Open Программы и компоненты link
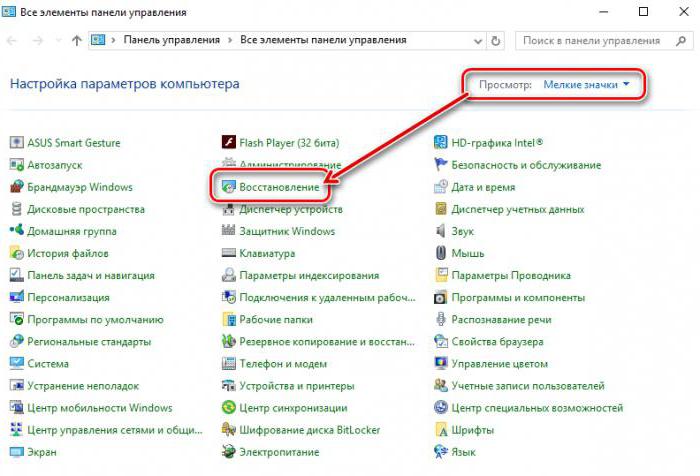 [518, 297]
